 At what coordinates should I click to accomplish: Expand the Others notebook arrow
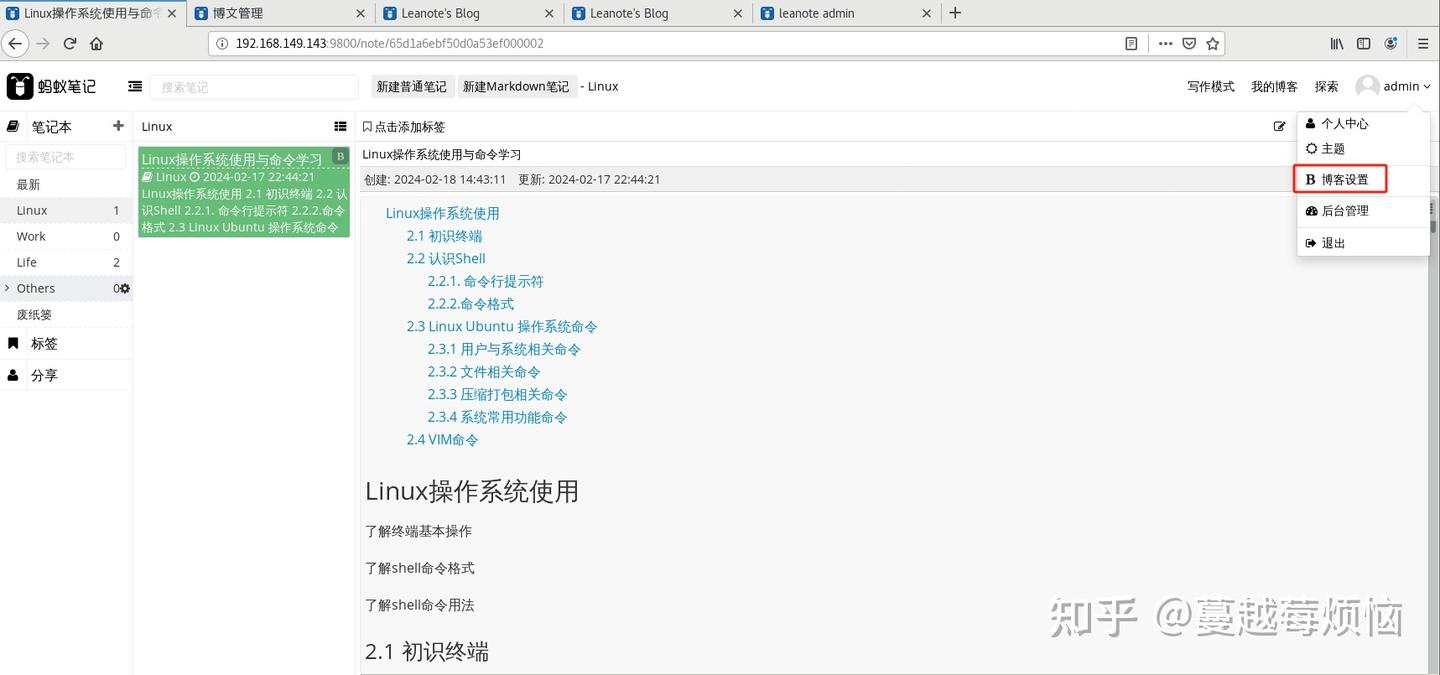8,288
